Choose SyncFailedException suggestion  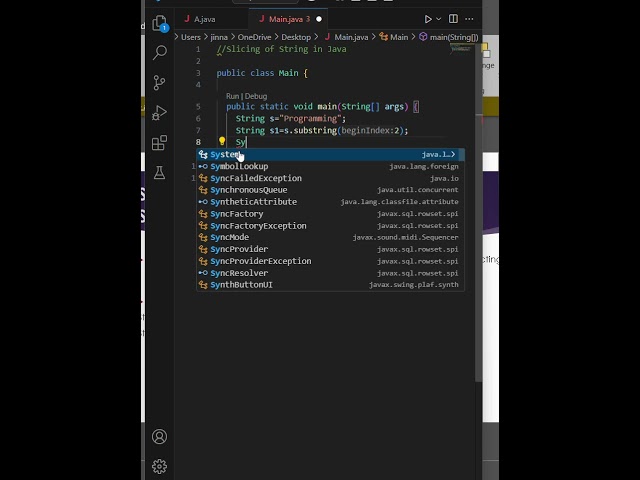[x=330, y=178]
